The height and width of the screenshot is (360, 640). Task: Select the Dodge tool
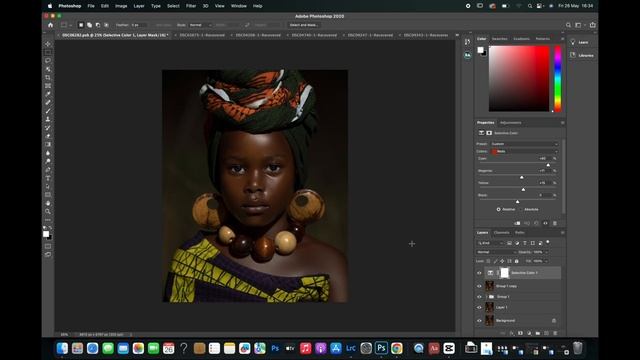[48, 161]
